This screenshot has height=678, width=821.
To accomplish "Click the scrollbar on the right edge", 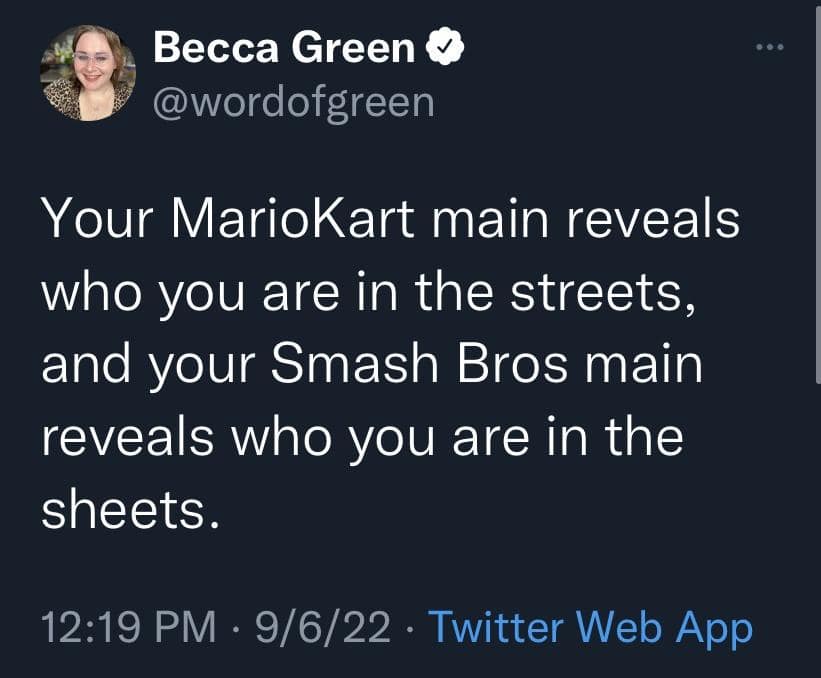I will pos(816,250).
